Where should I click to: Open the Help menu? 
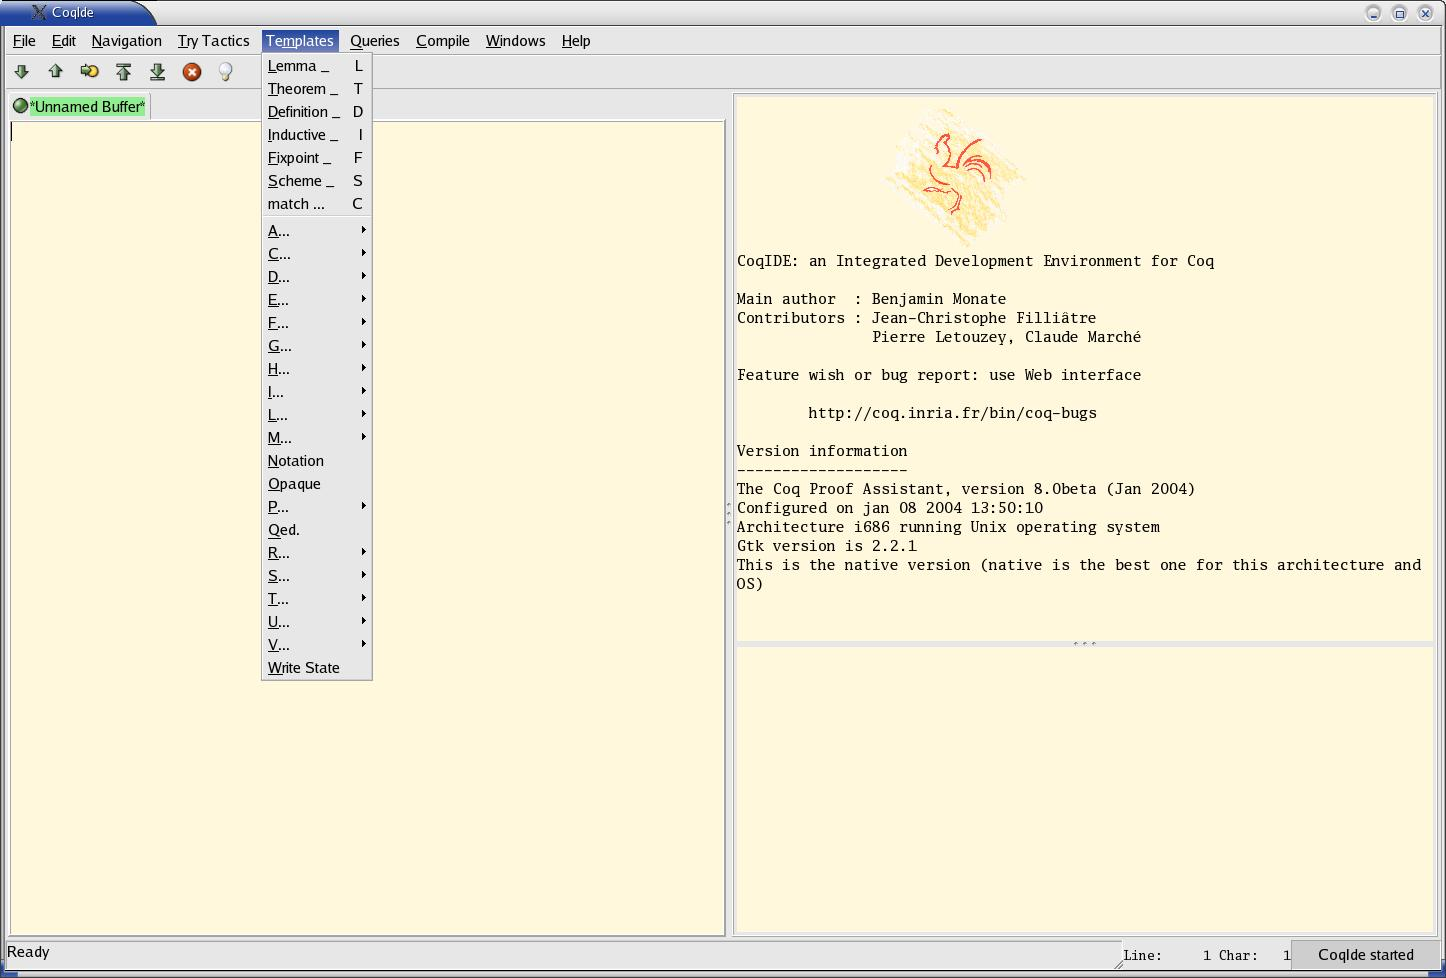click(575, 41)
